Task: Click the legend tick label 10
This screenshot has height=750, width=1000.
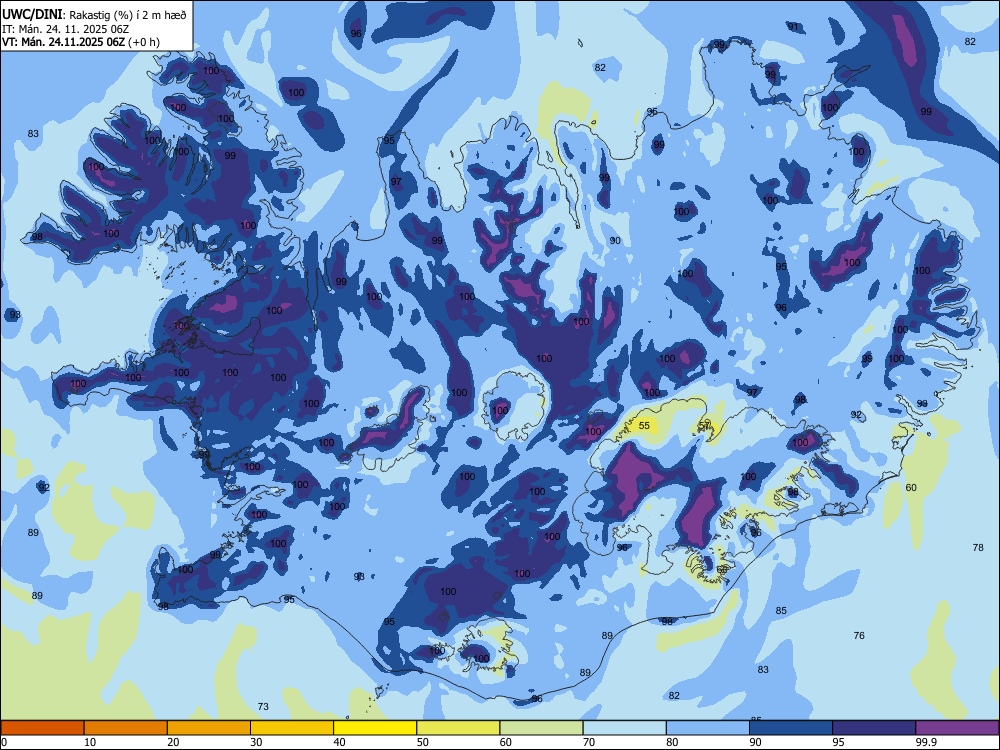Action: (90, 742)
